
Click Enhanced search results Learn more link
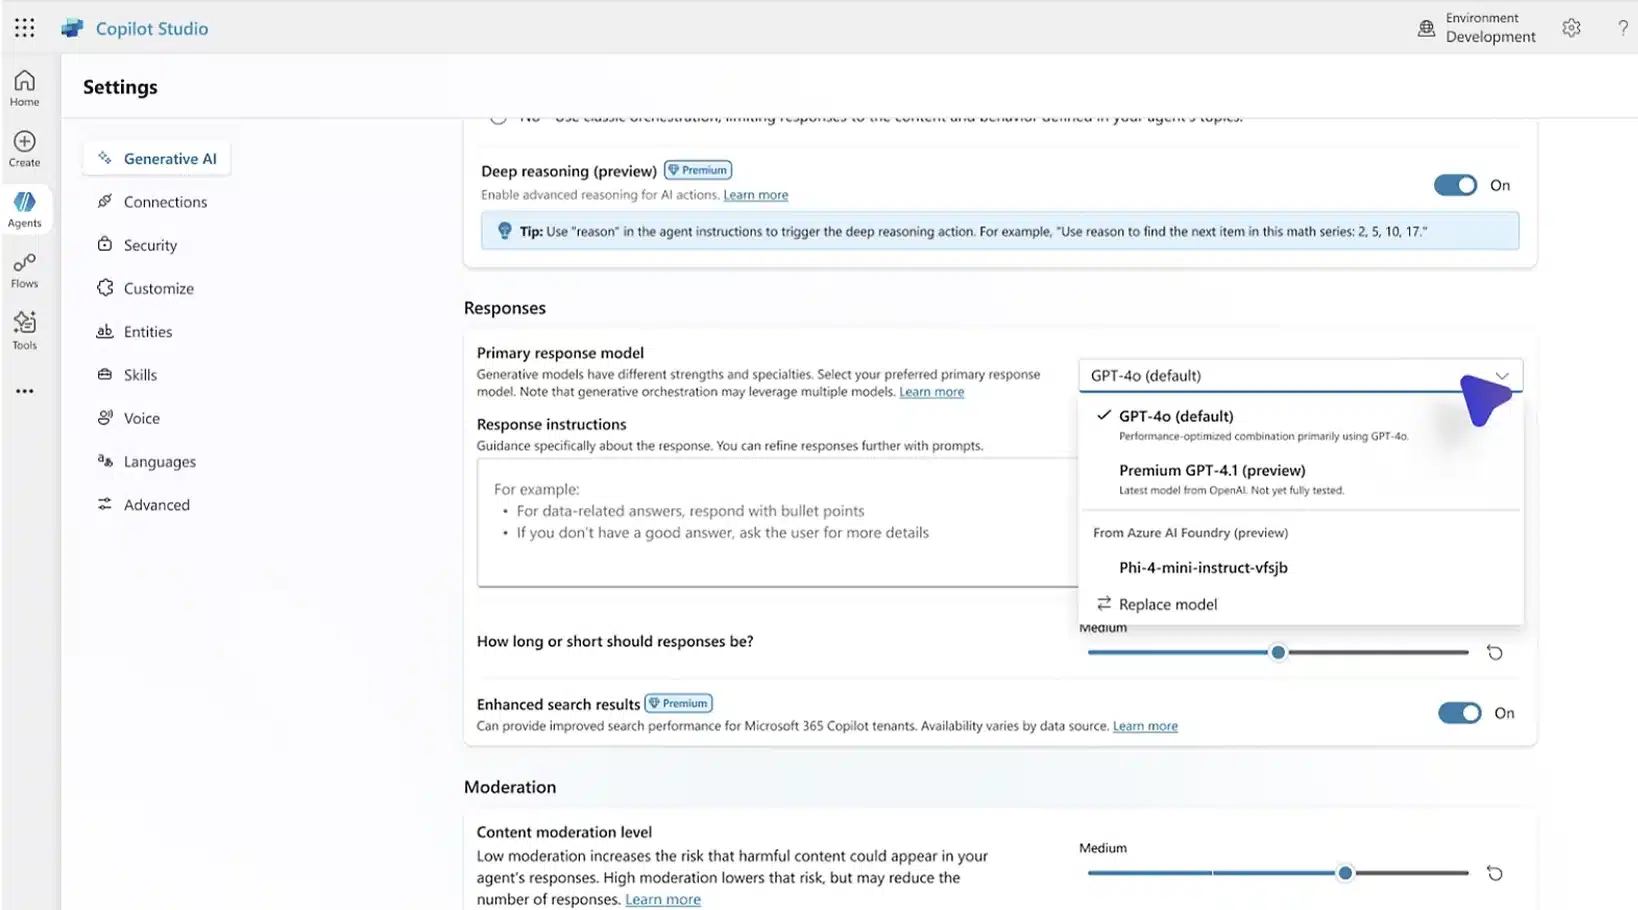(1145, 726)
